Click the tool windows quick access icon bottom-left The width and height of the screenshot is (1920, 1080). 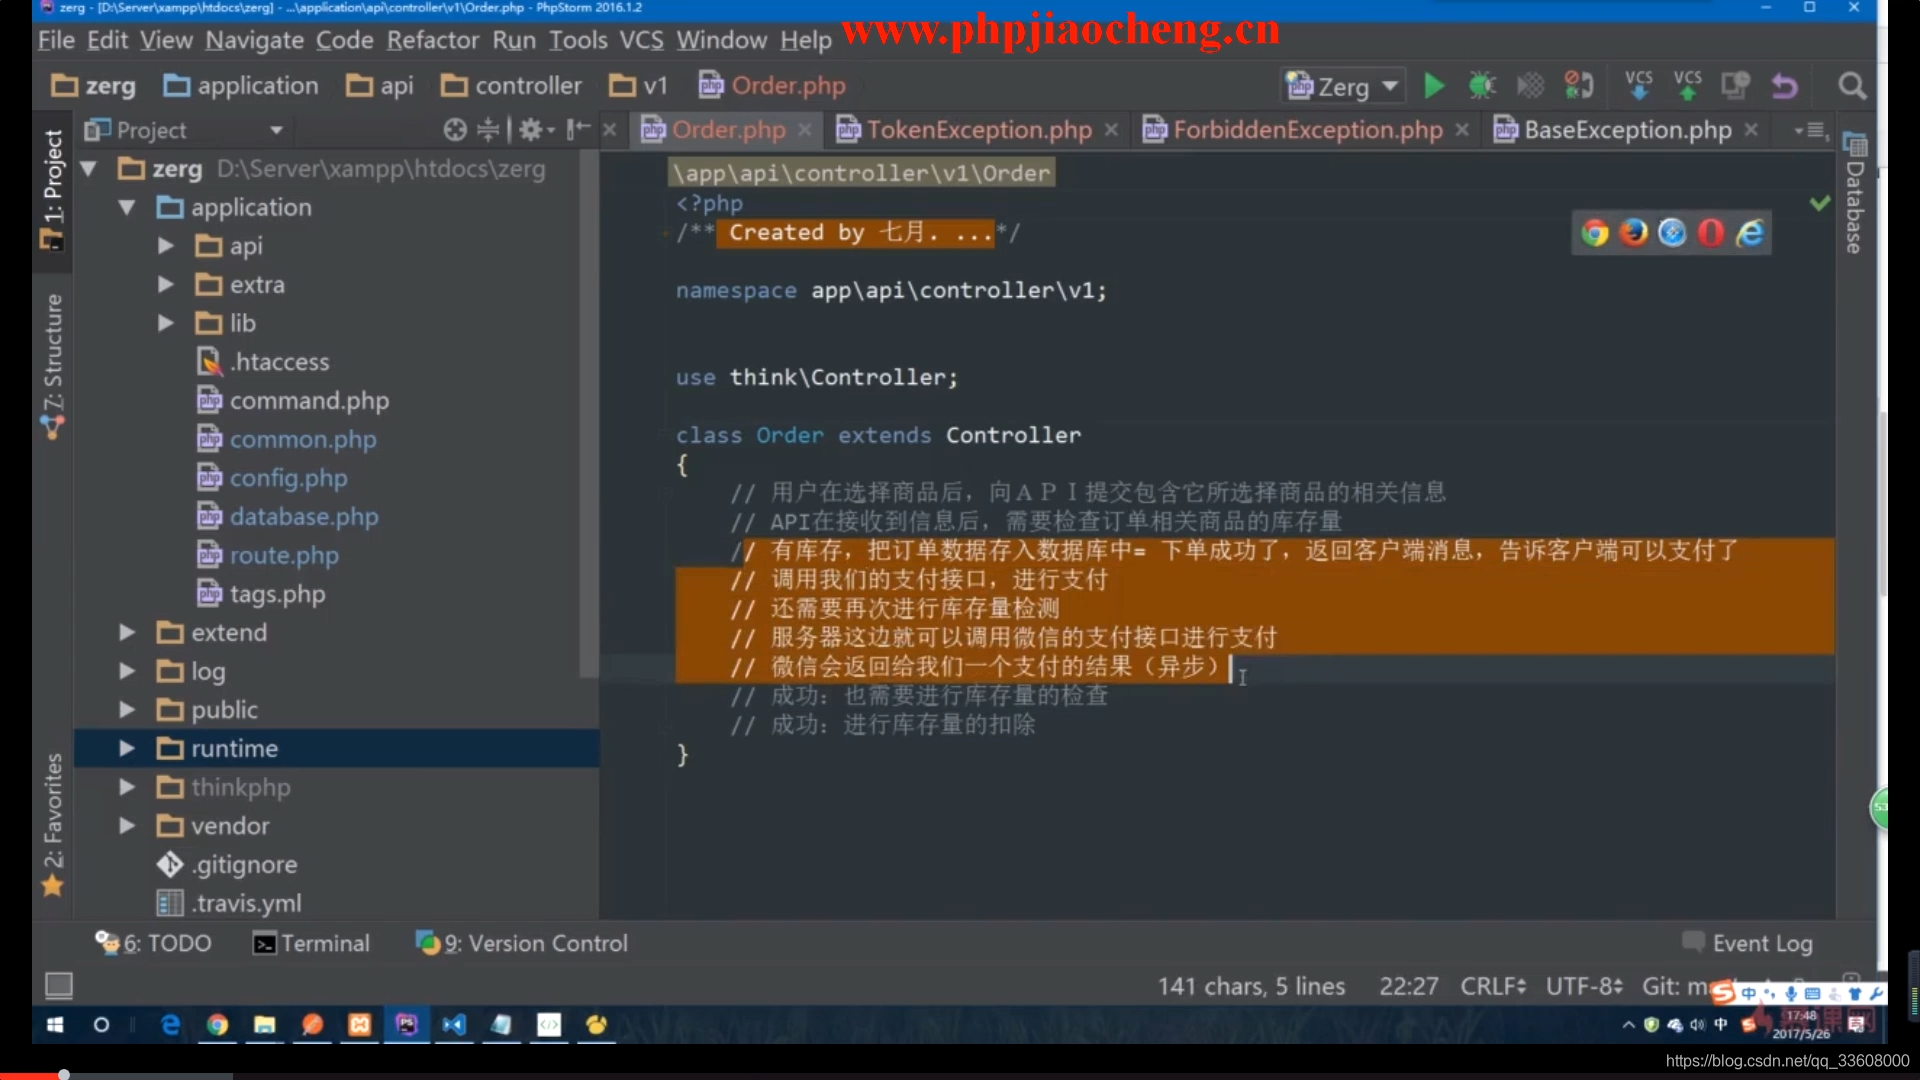click(x=59, y=985)
